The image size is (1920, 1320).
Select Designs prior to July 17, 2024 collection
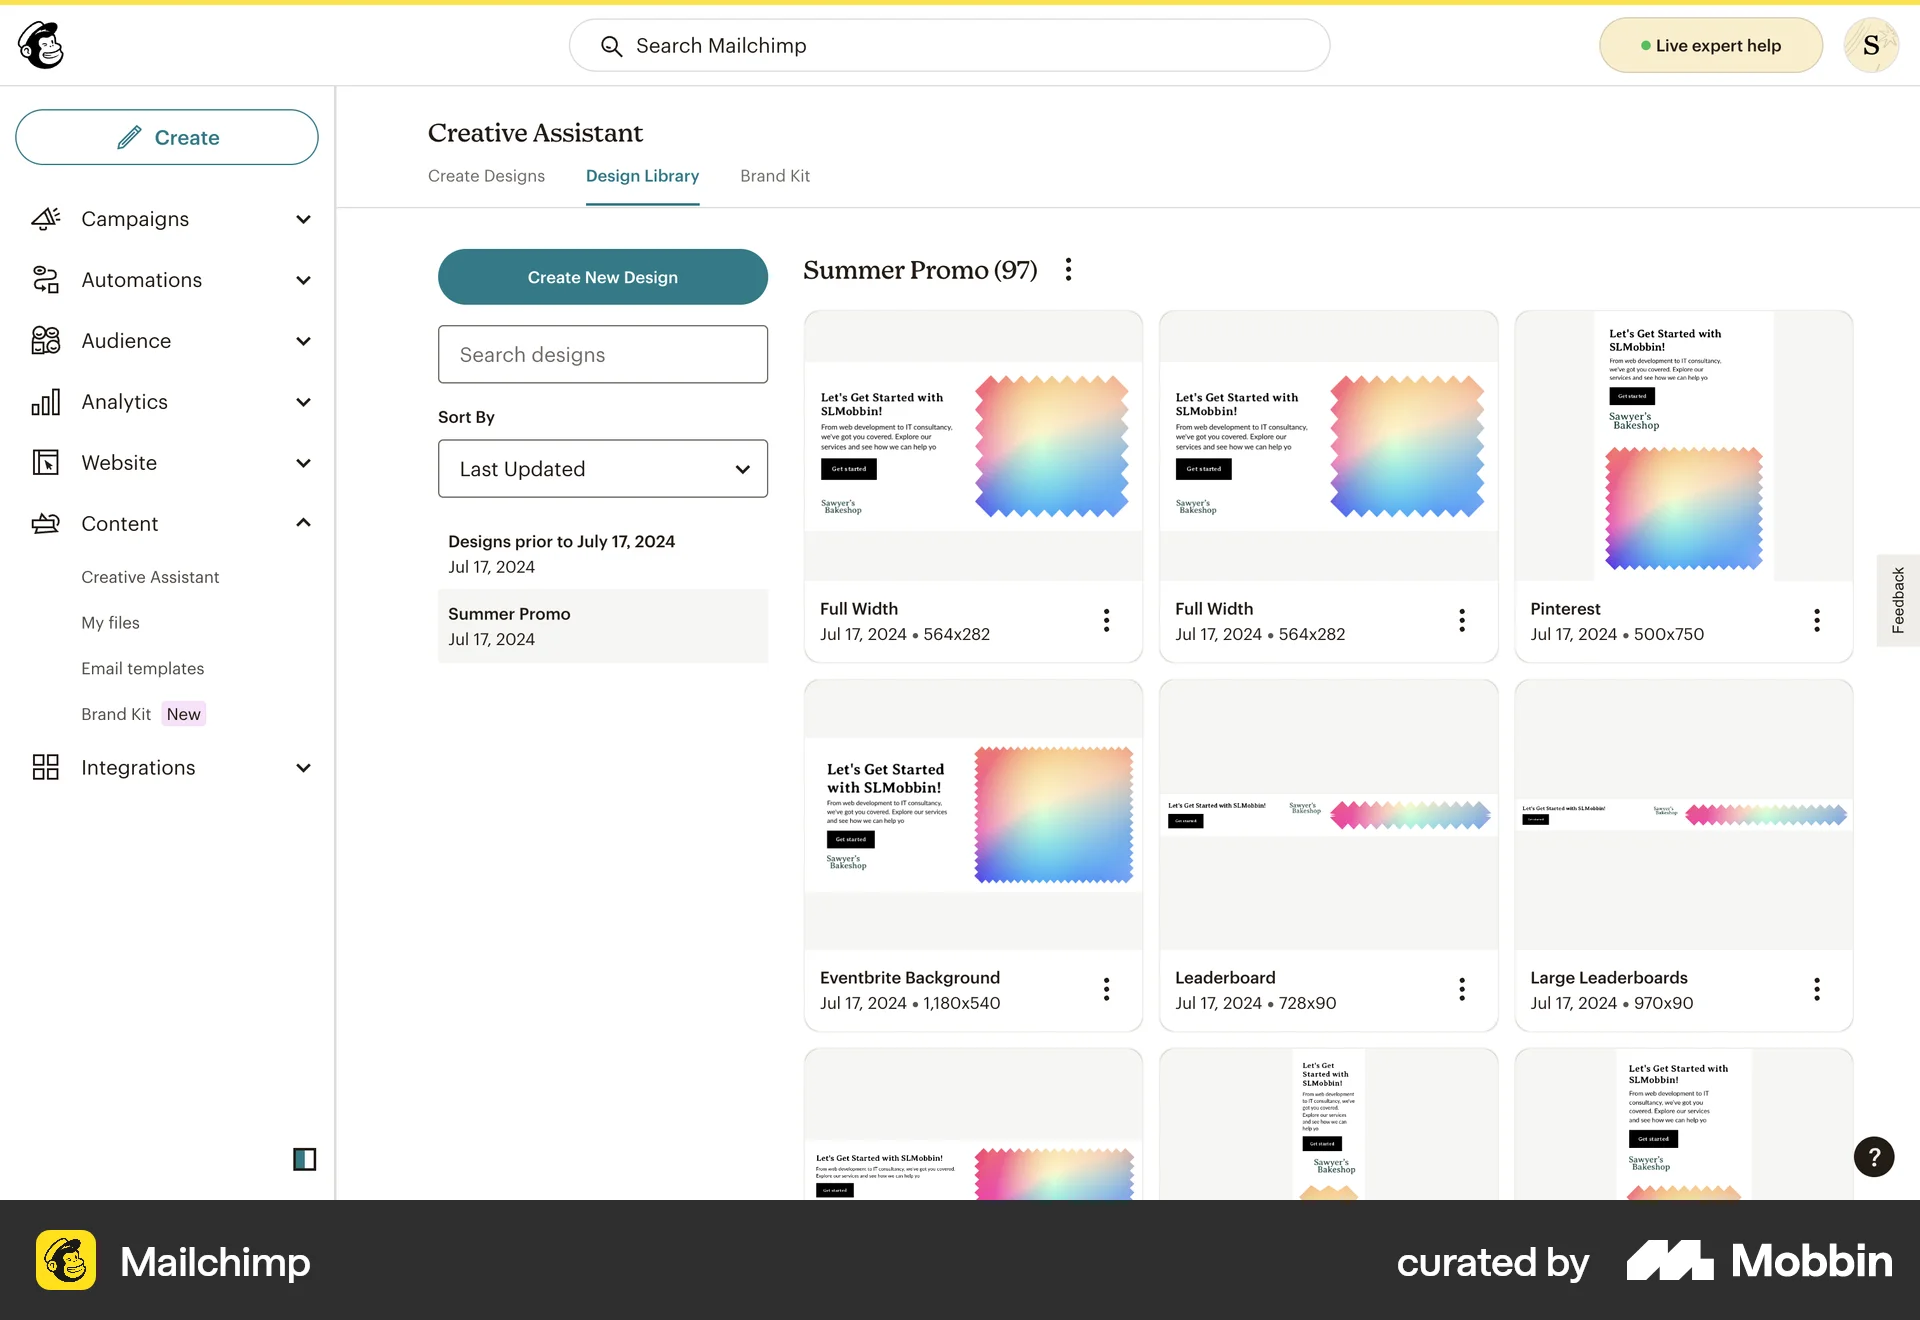[603, 554]
